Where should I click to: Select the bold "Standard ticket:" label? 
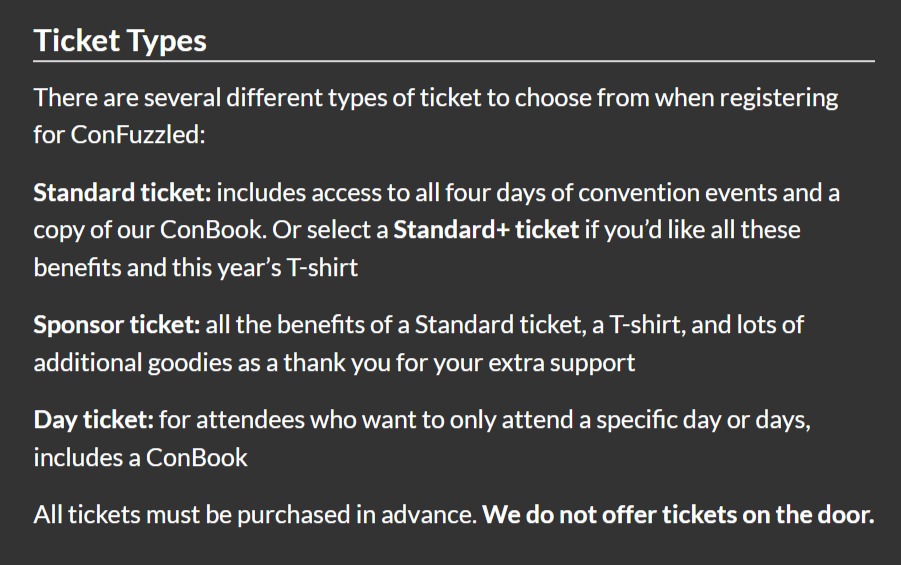[x=122, y=192]
